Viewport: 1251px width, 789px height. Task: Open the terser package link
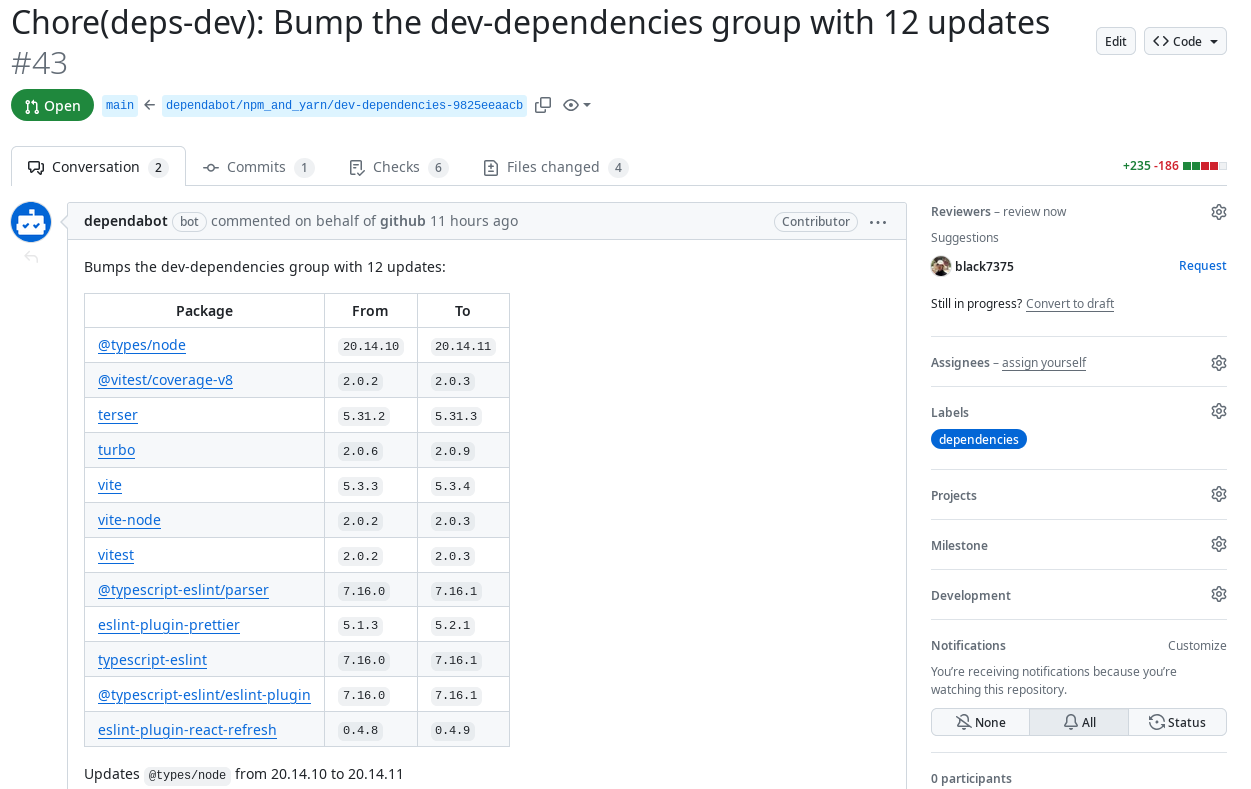pos(118,415)
